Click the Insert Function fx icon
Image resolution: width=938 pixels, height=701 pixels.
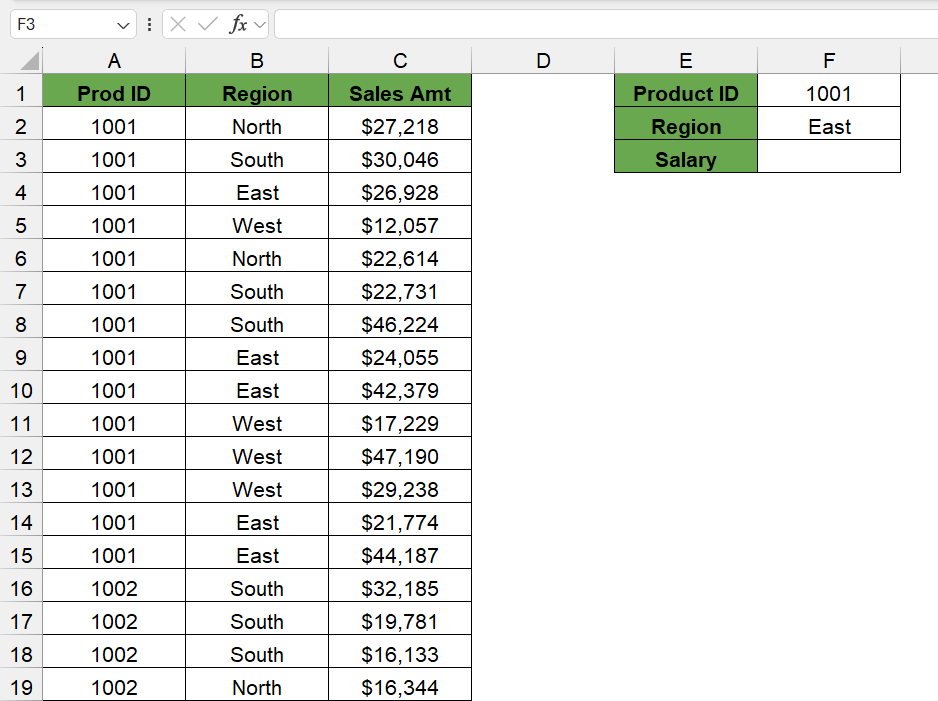click(x=238, y=25)
